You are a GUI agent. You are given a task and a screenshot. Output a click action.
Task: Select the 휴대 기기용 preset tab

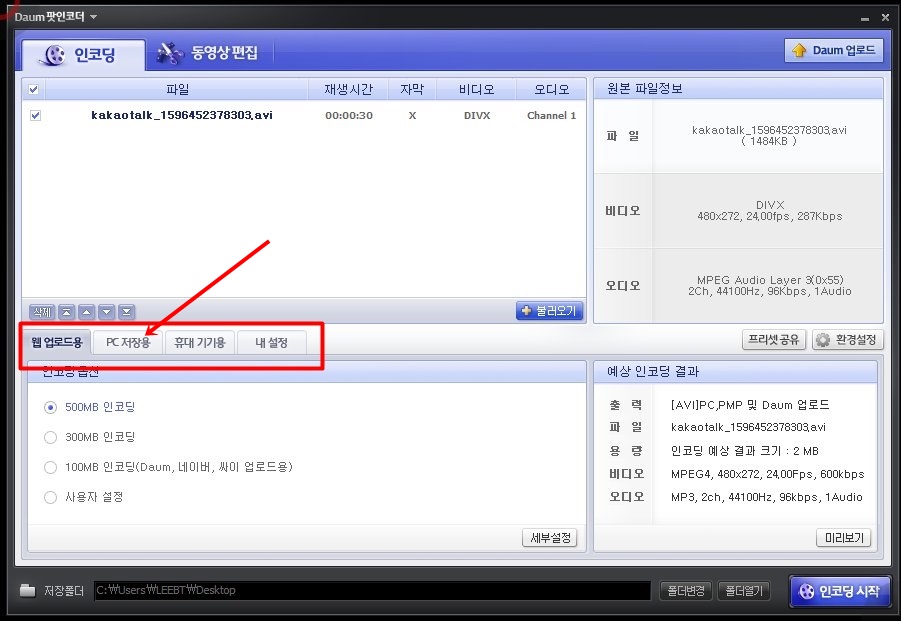click(x=199, y=343)
